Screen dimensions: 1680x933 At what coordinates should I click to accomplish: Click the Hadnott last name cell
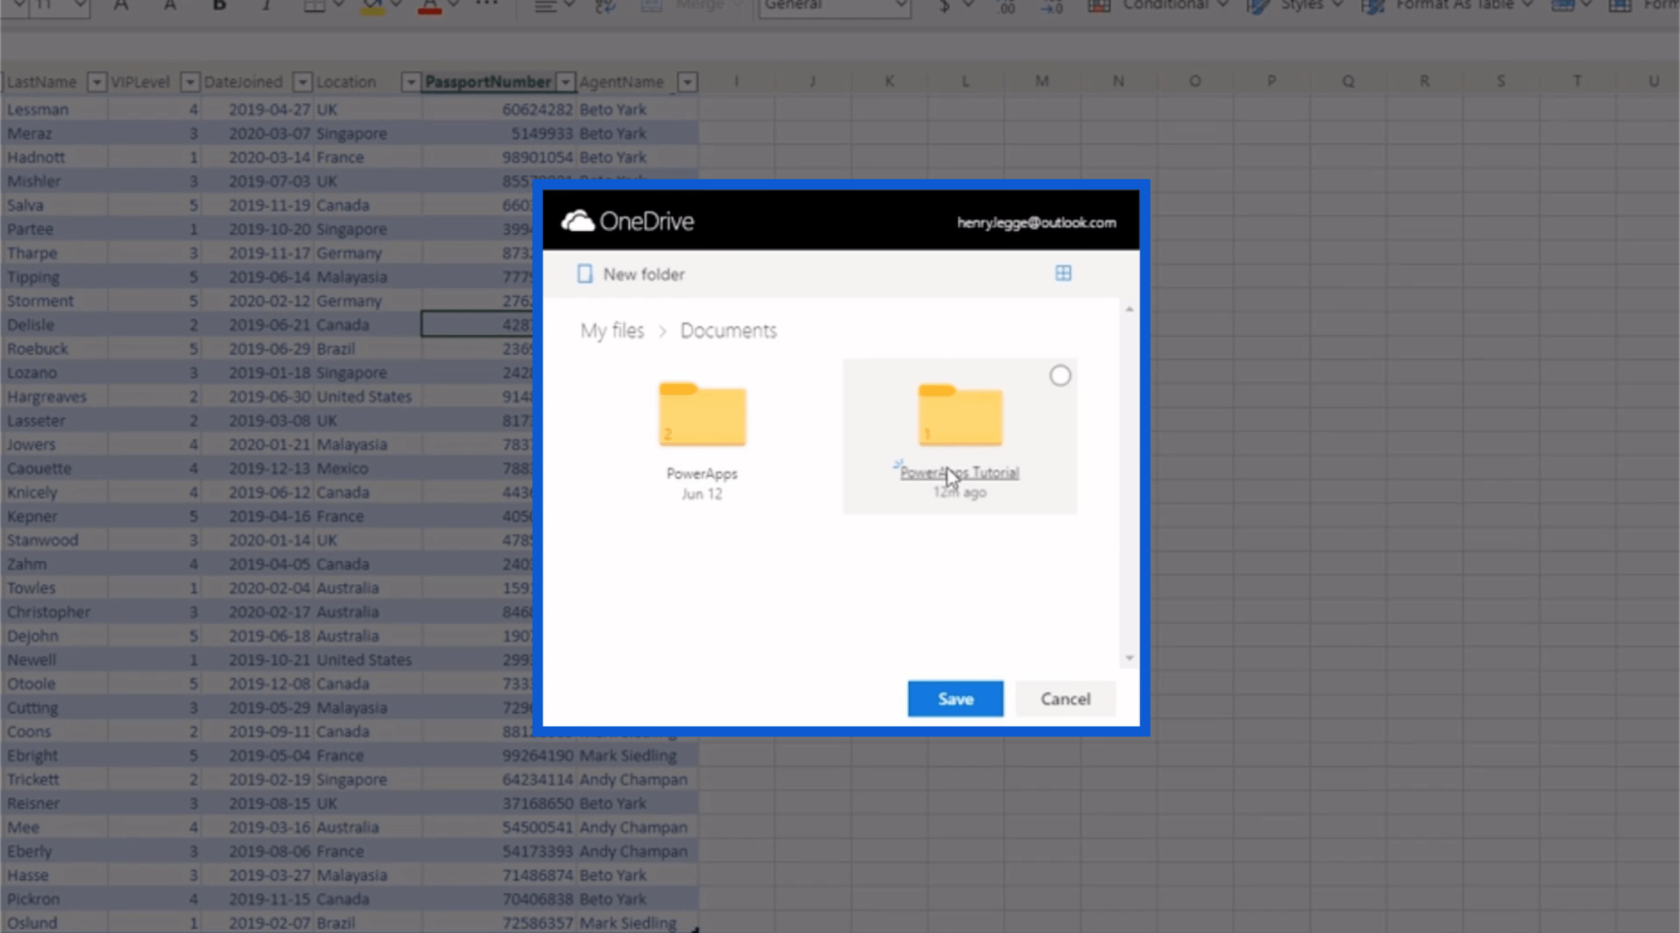point(54,158)
